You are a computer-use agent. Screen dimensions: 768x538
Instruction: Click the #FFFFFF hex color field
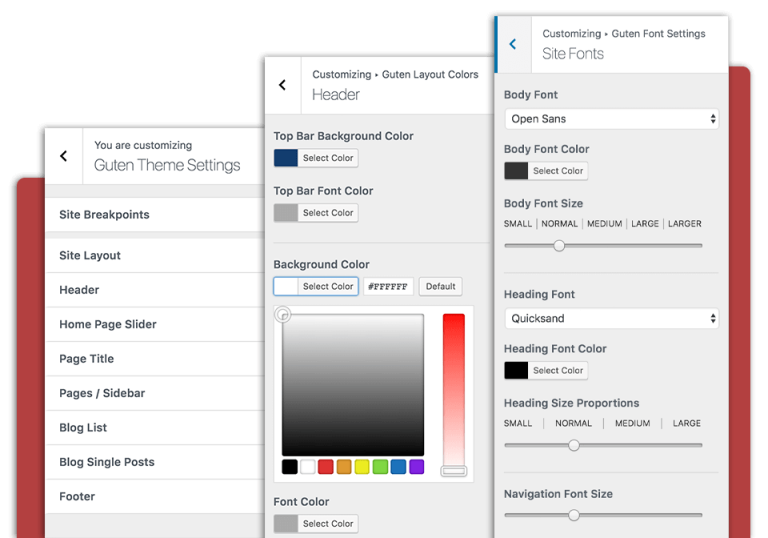[x=388, y=286]
